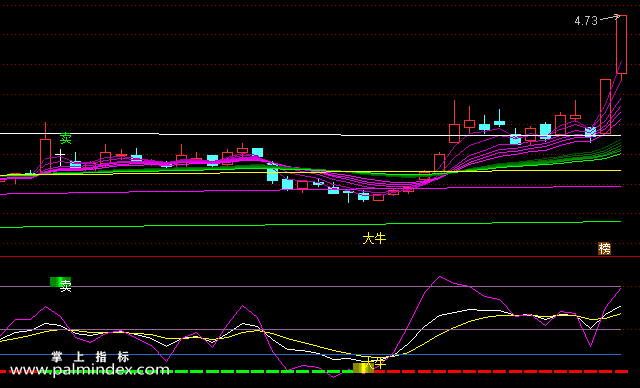Click the magenta indicator peak near the top line

coord(440,277)
